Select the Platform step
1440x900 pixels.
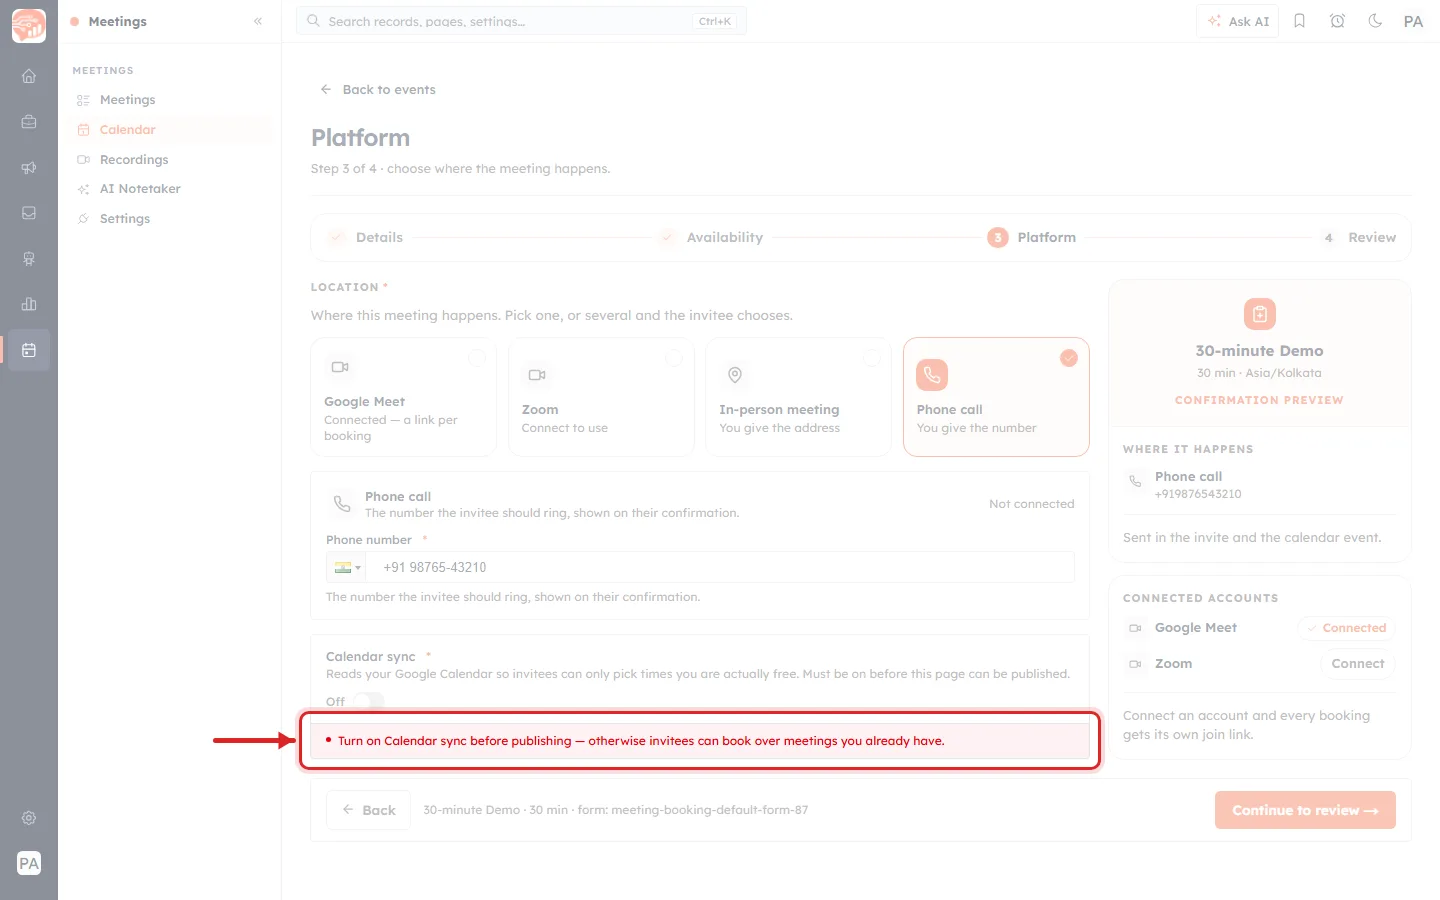1032,238
